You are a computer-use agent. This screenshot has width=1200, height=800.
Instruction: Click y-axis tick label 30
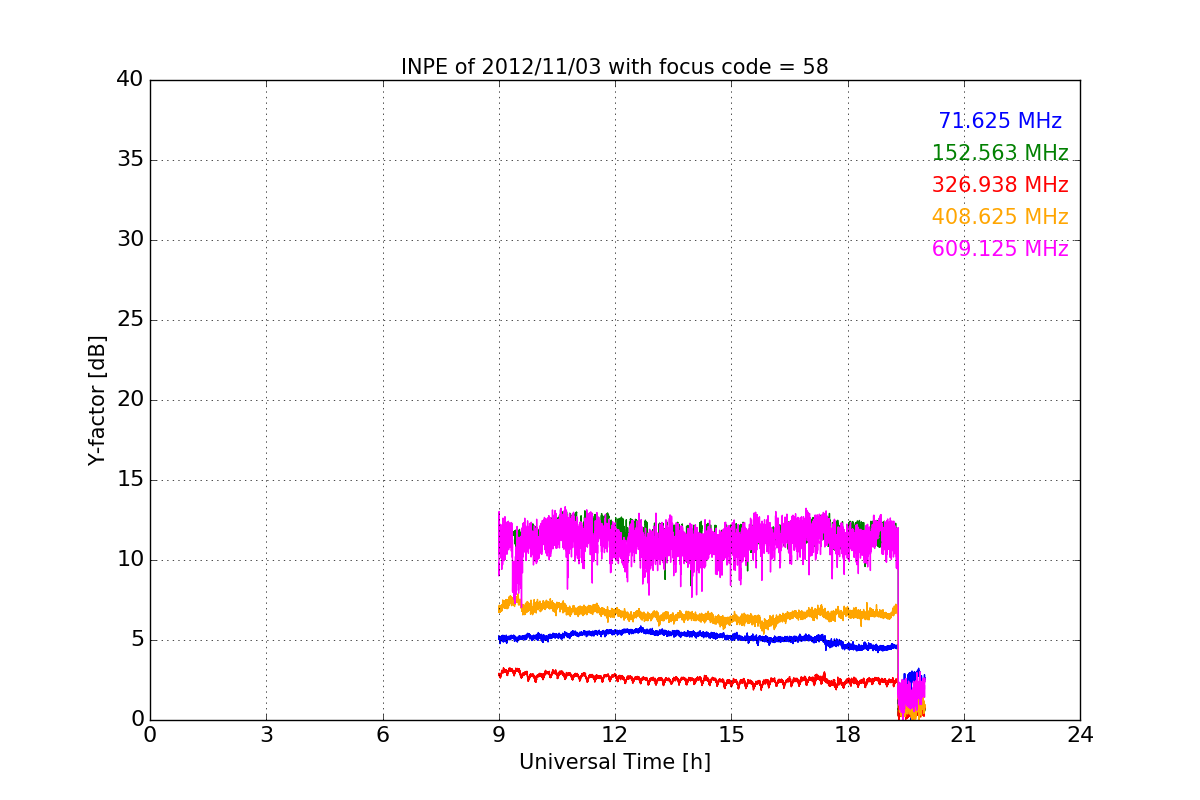click(130, 240)
